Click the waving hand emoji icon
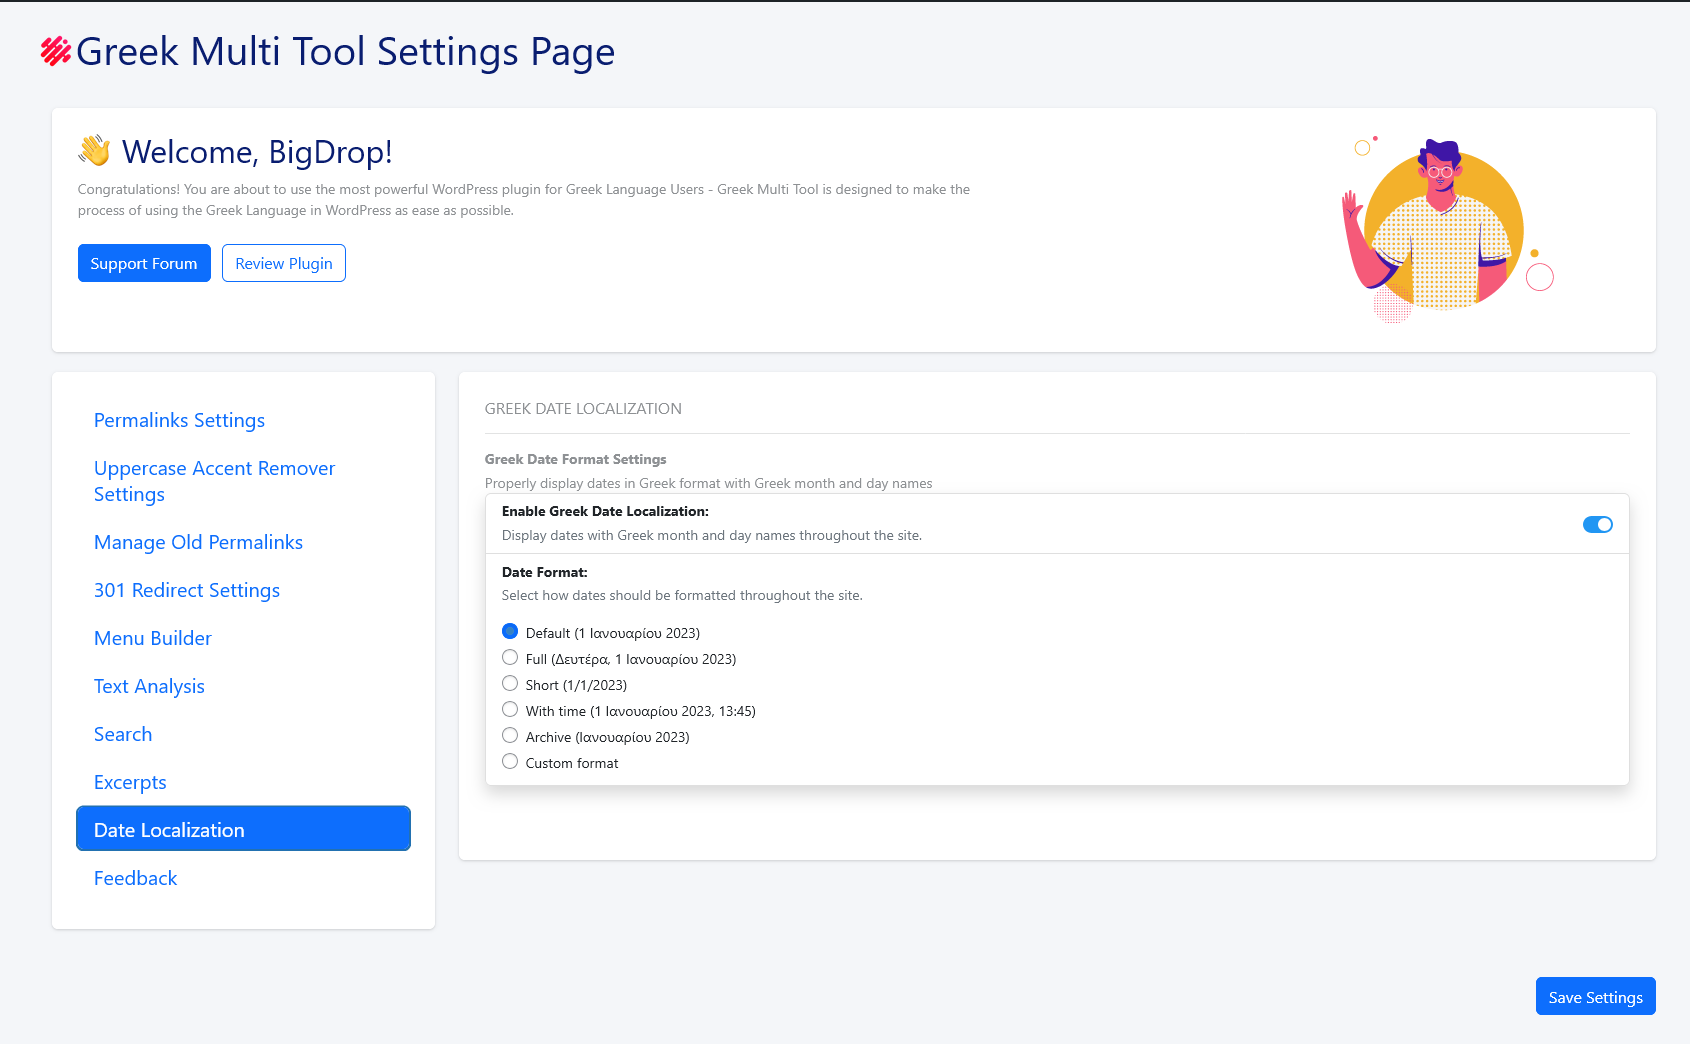 95,151
